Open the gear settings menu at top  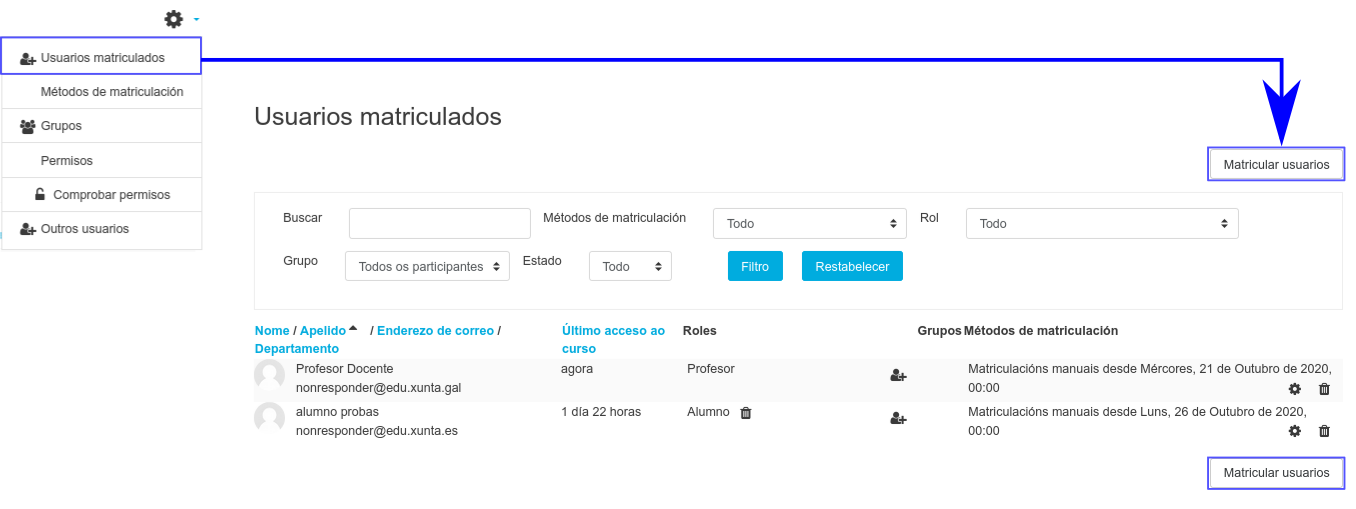point(176,19)
